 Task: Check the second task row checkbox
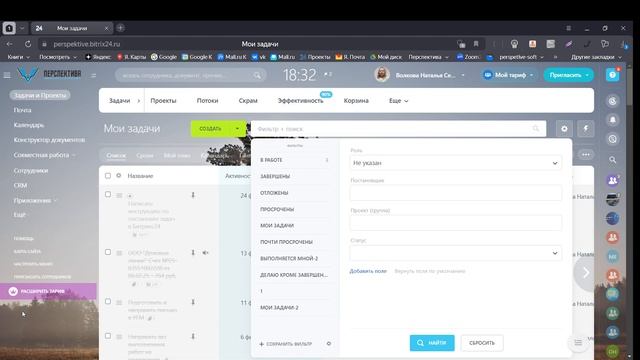(x=108, y=252)
